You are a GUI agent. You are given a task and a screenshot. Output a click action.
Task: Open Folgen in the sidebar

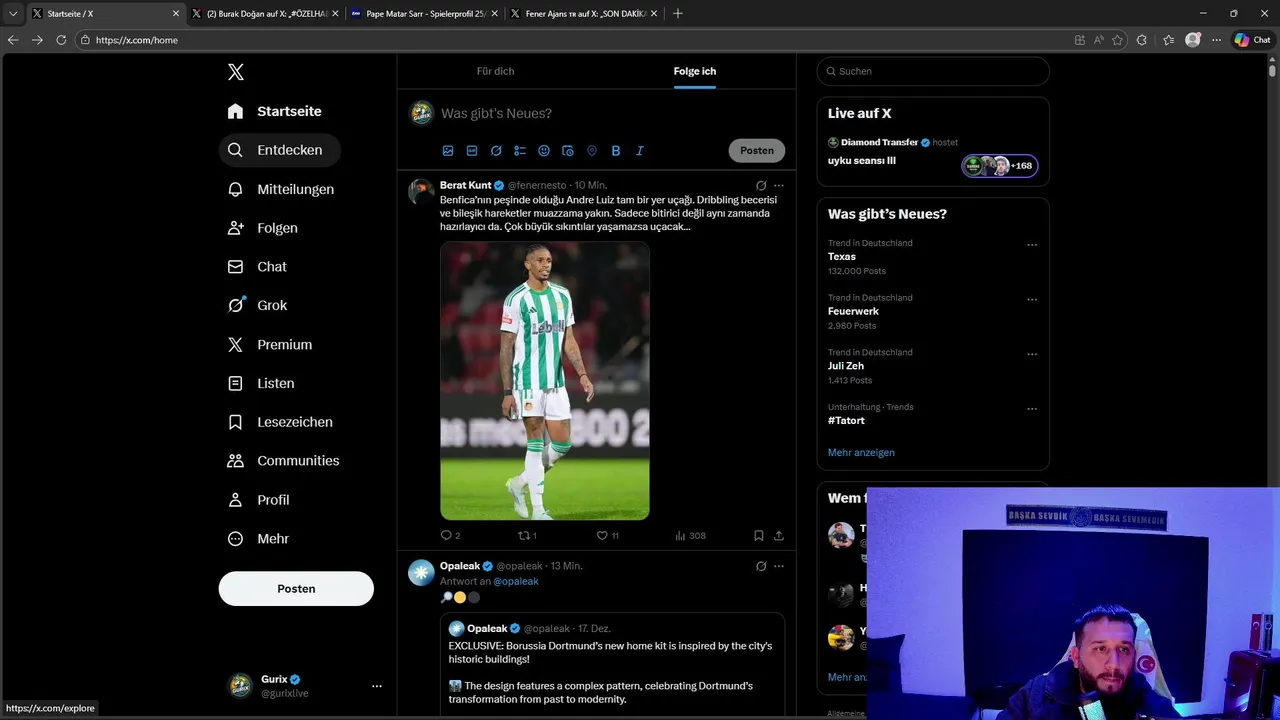click(x=263, y=228)
